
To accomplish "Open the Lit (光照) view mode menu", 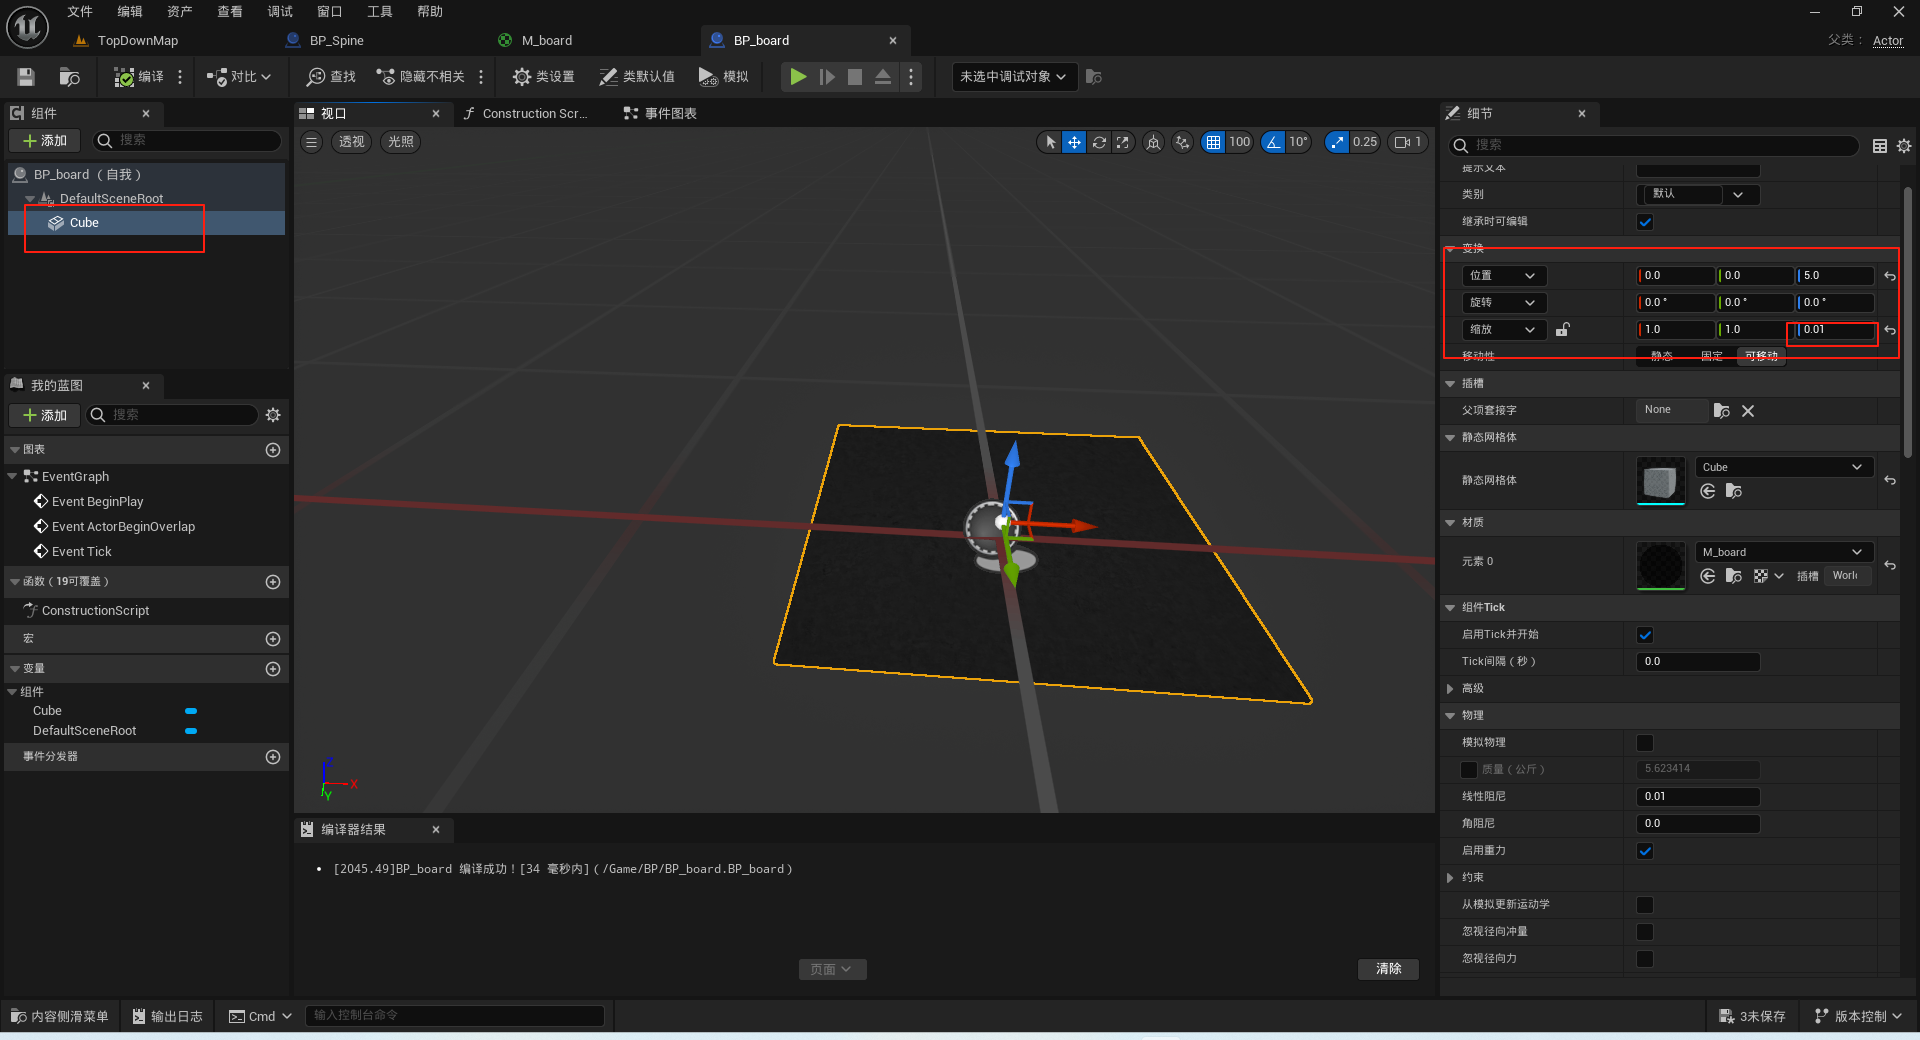I will coord(401,142).
